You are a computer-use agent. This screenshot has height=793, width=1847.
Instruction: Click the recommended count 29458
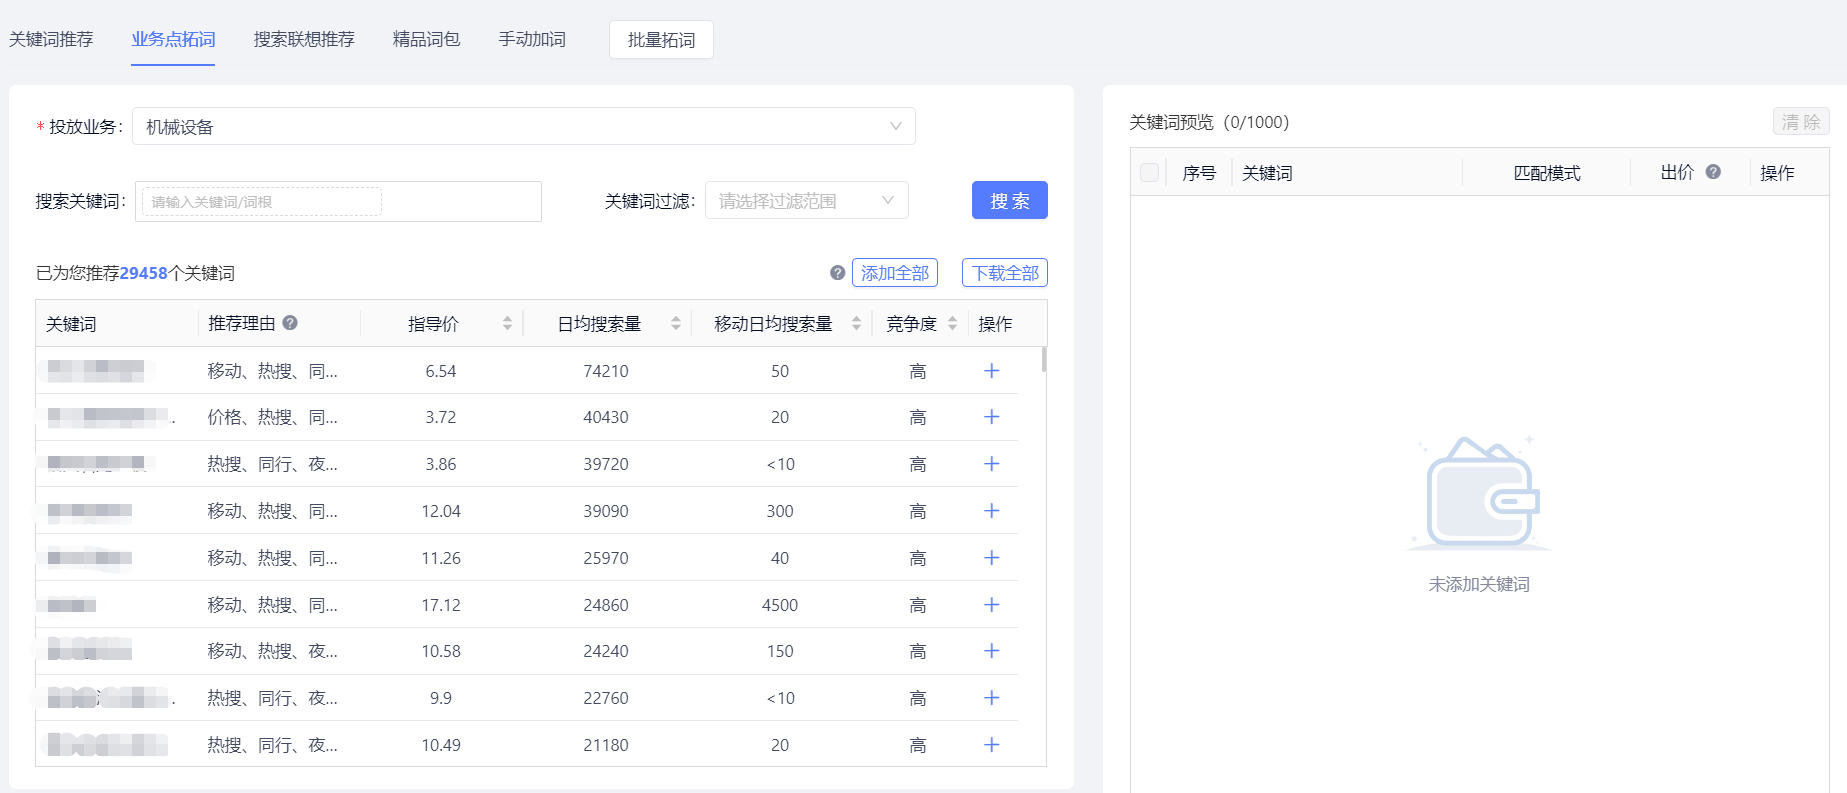(x=143, y=273)
